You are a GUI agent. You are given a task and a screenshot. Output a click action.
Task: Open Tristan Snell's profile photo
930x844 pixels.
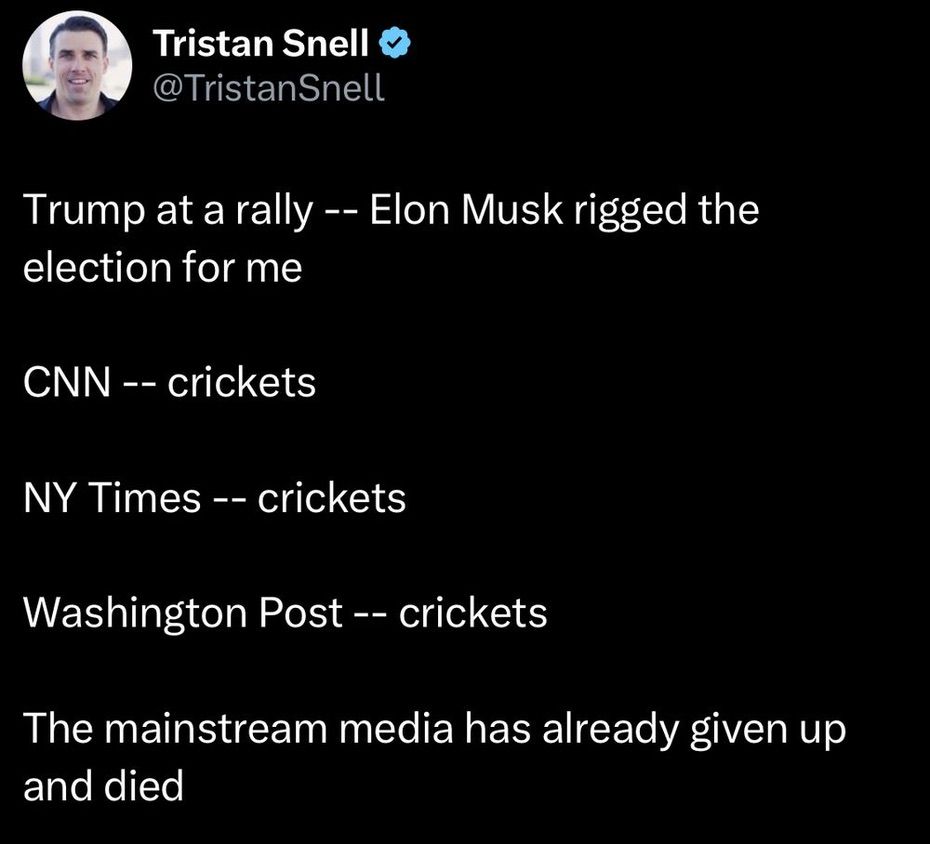point(76,67)
